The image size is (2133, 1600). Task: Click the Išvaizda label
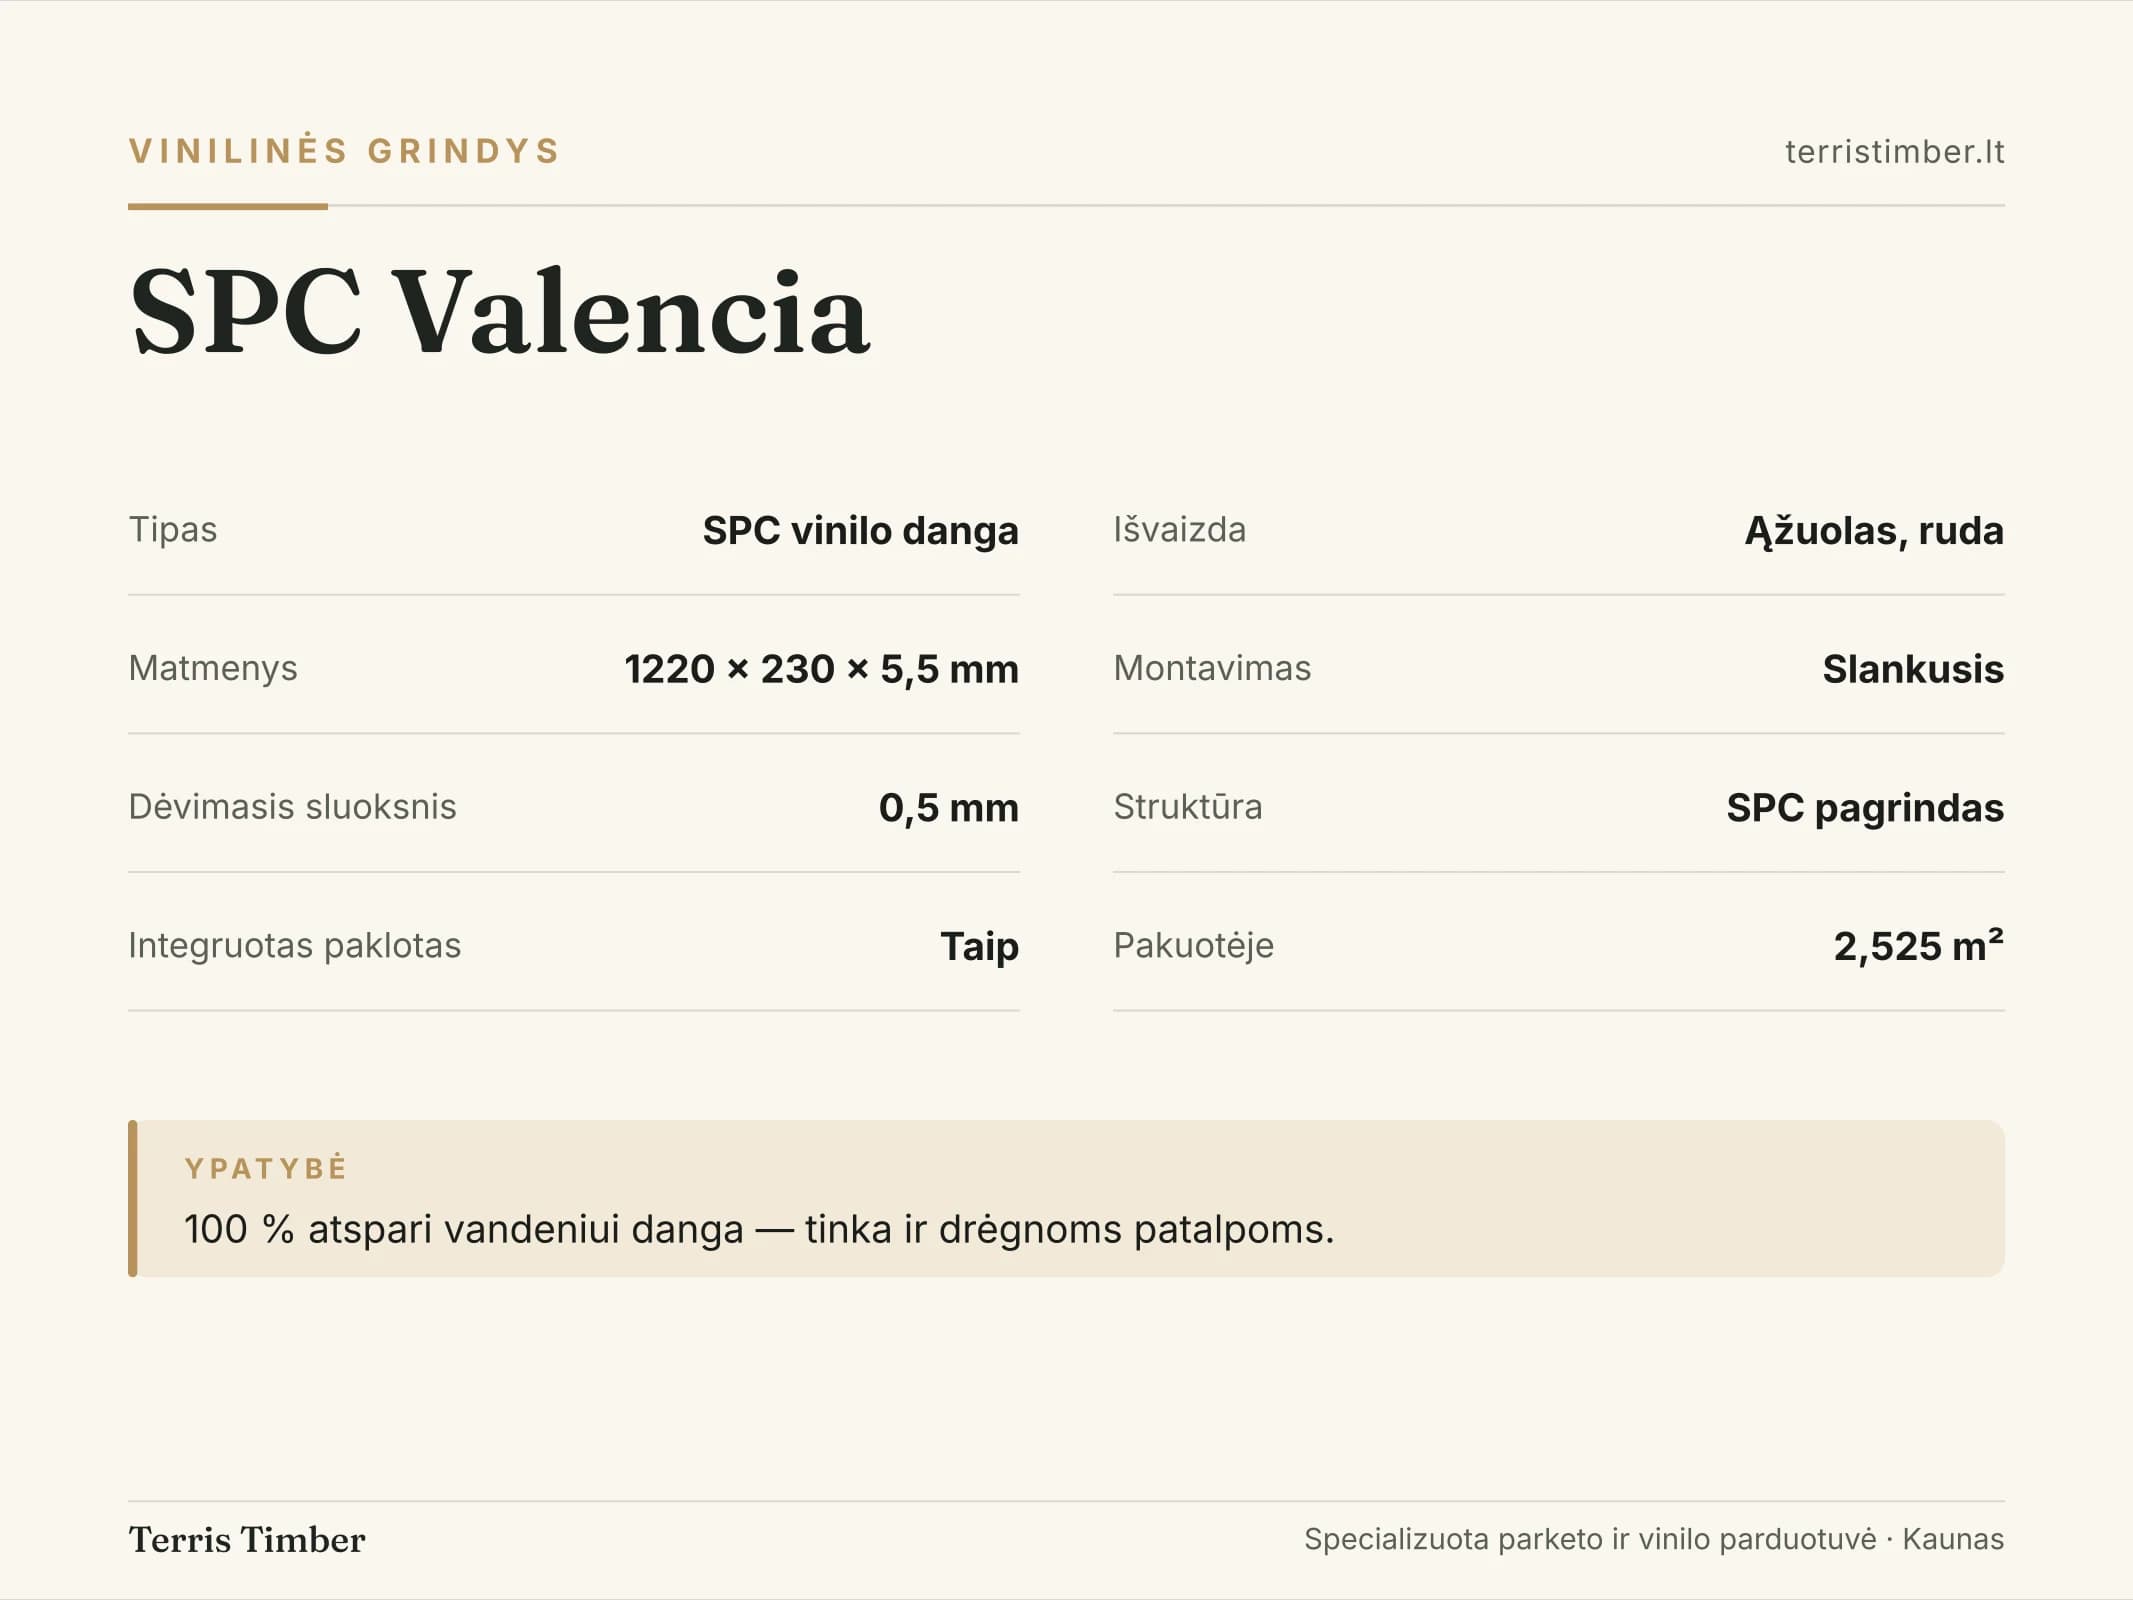pyautogui.click(x=1180, y=529)
